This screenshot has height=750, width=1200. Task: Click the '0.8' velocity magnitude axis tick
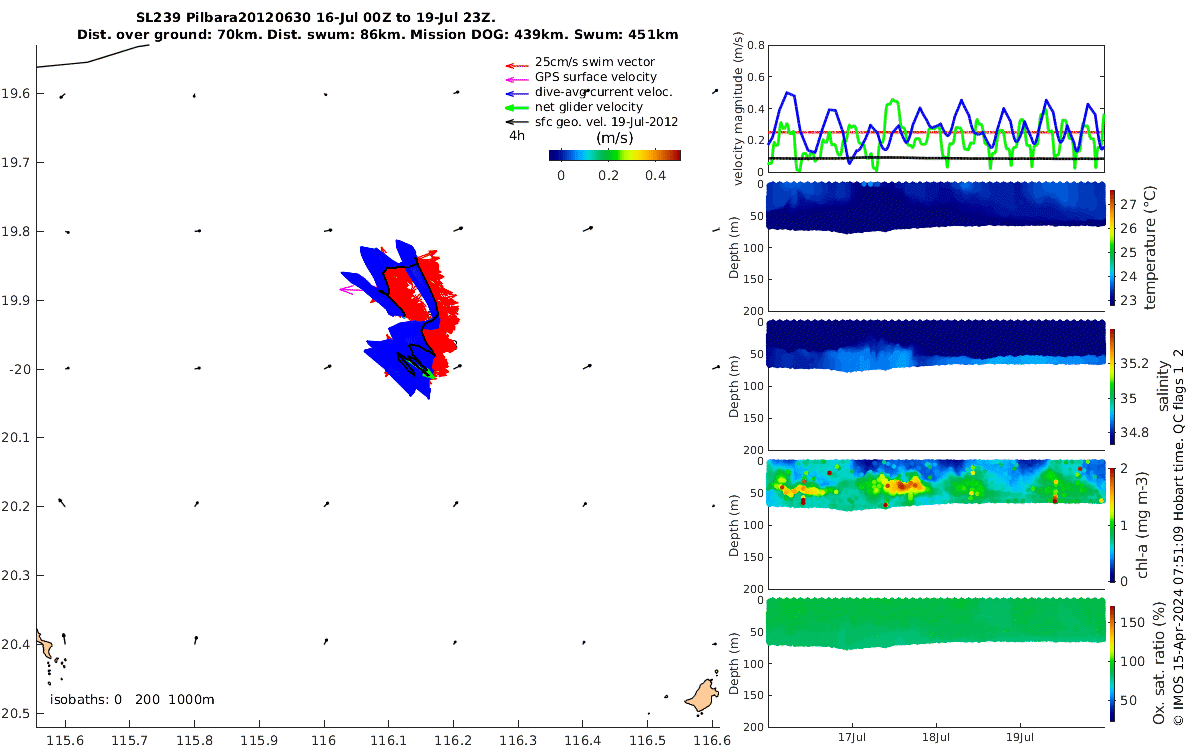pos(754,45)
